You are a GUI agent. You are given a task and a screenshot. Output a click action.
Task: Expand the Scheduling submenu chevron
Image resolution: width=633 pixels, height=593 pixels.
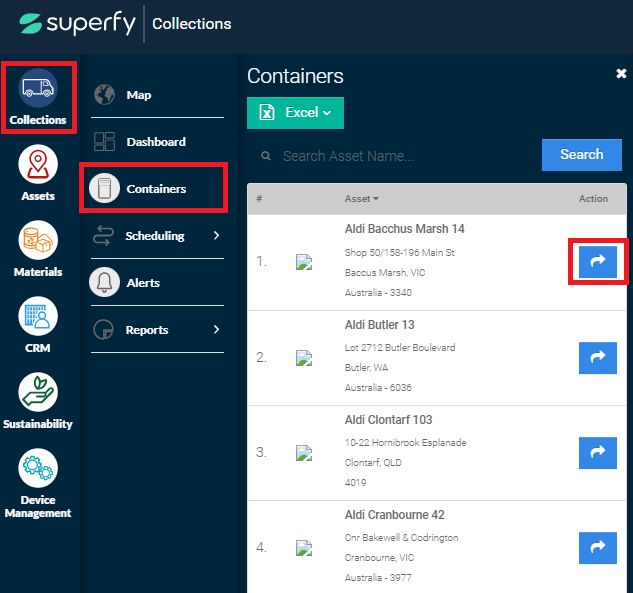(x=216, y=235)
